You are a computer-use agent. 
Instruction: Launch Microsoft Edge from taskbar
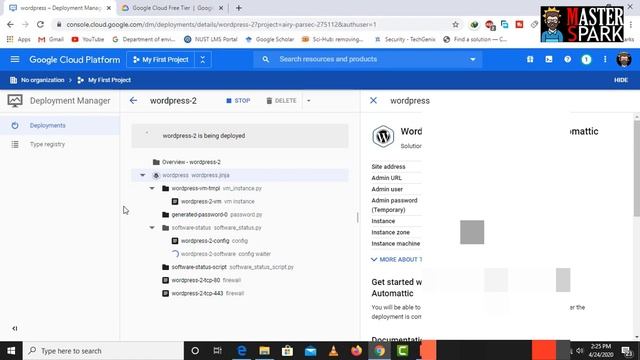[x=242, y=351]
